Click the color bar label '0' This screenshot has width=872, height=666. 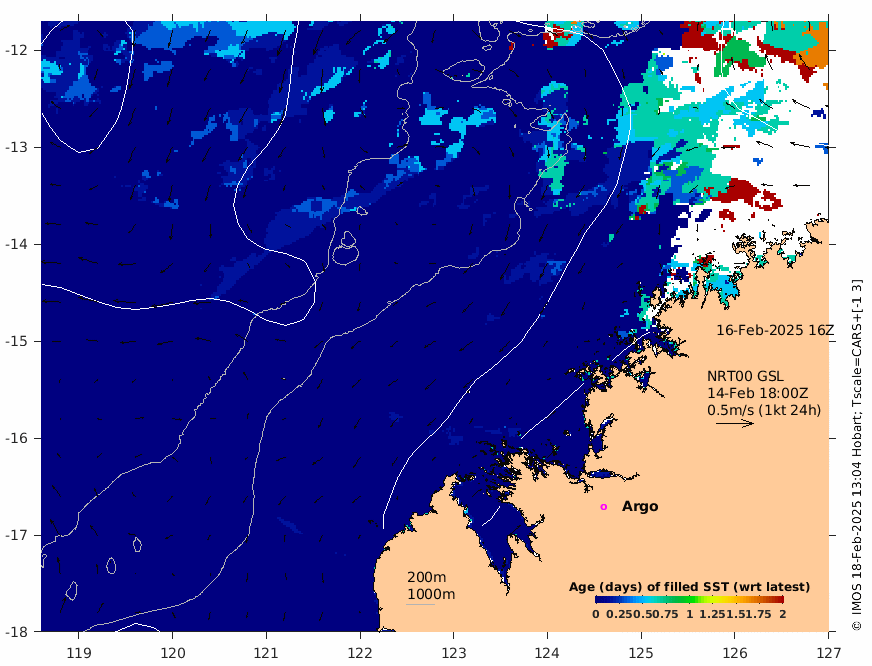coord(596,614)
